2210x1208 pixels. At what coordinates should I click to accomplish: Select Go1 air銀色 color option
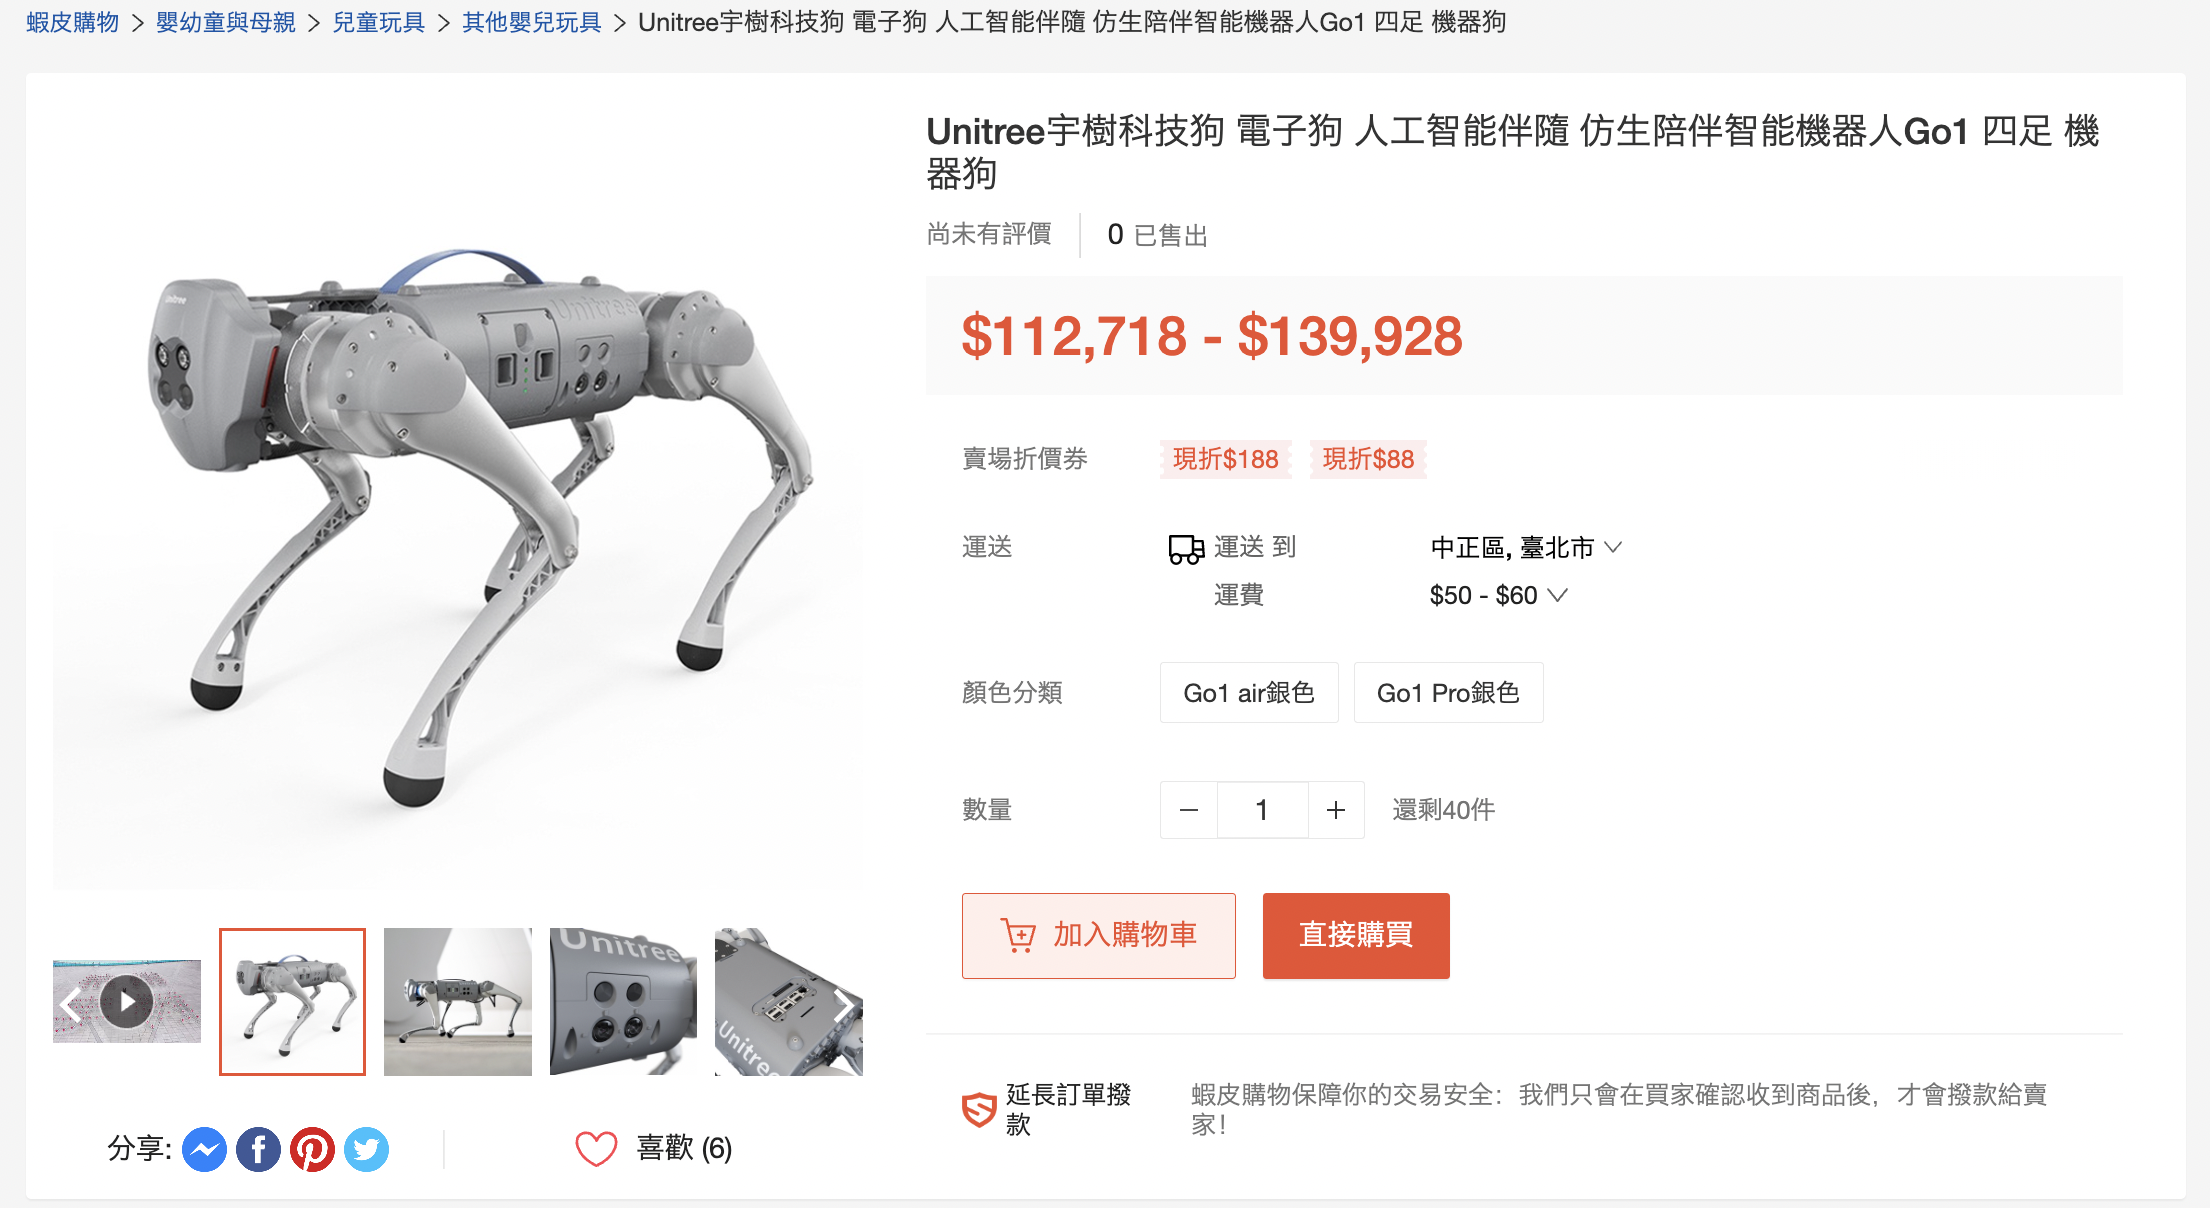coord(1249,692)
